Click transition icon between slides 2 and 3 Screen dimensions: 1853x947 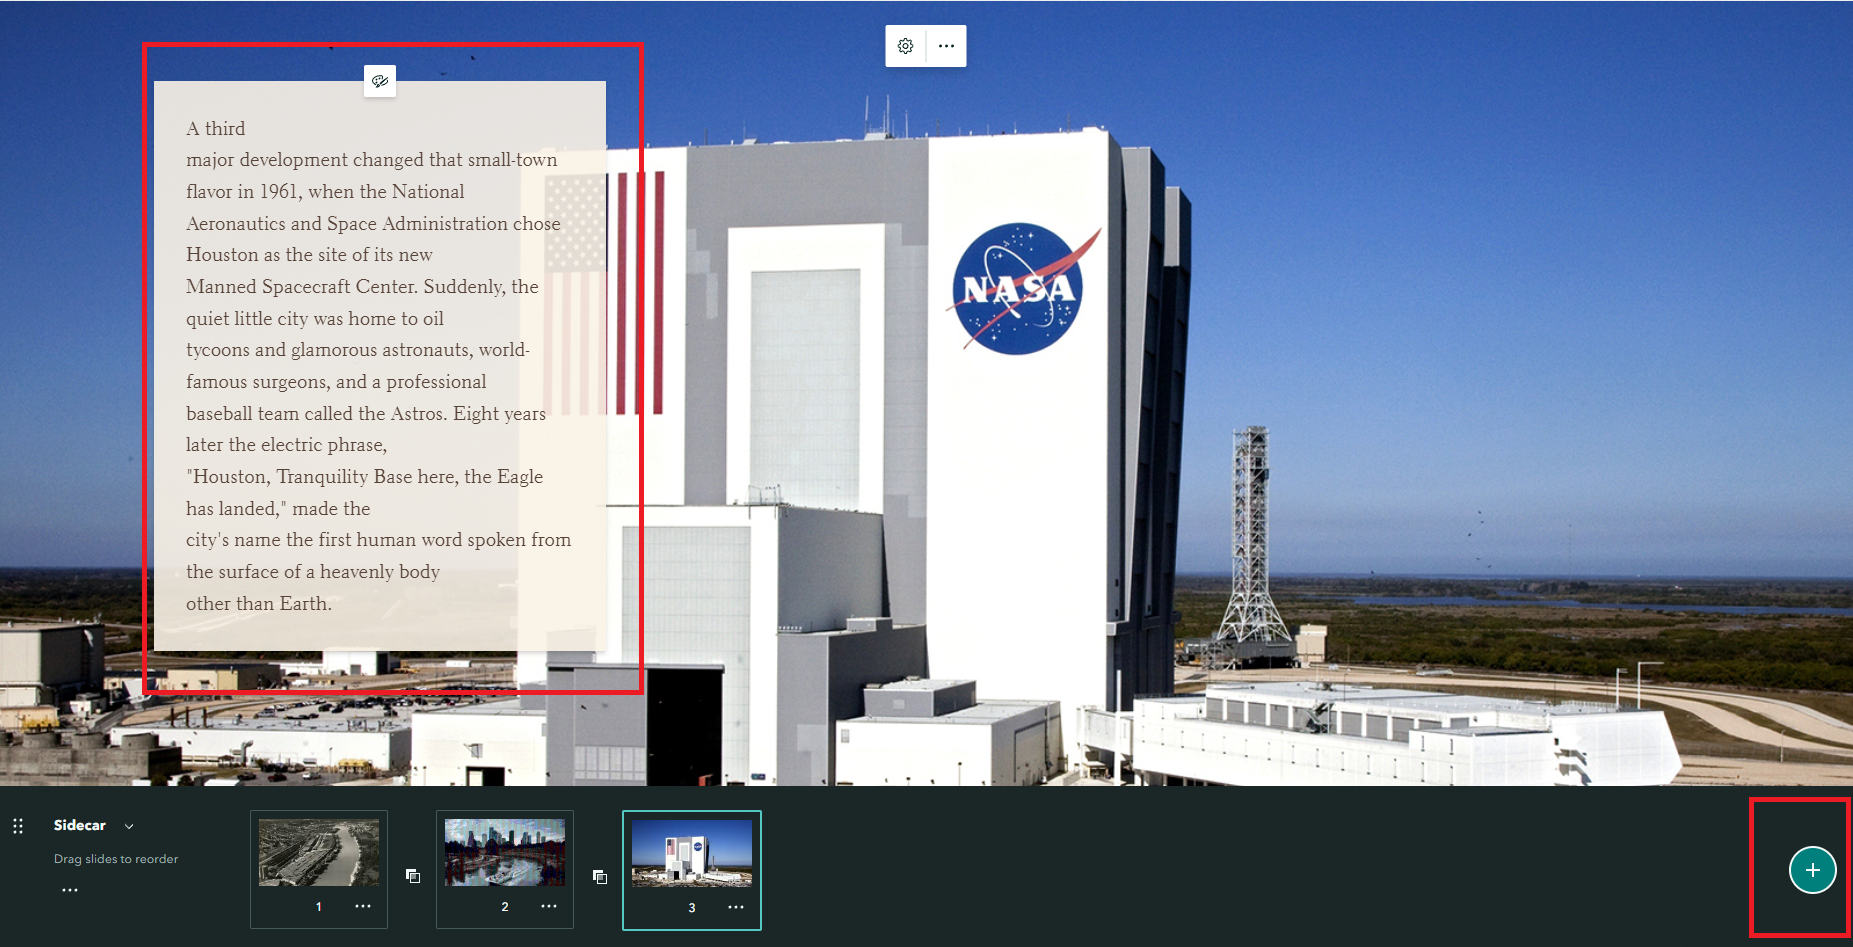(600, 877)
